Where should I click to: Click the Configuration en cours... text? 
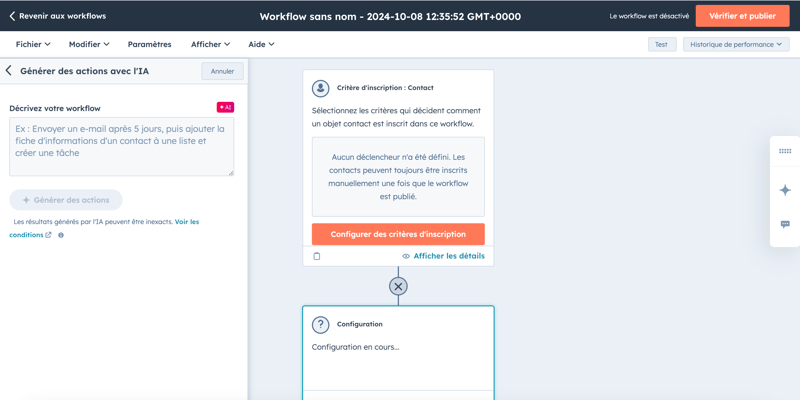pyautogui.click(x=356, y=347)
